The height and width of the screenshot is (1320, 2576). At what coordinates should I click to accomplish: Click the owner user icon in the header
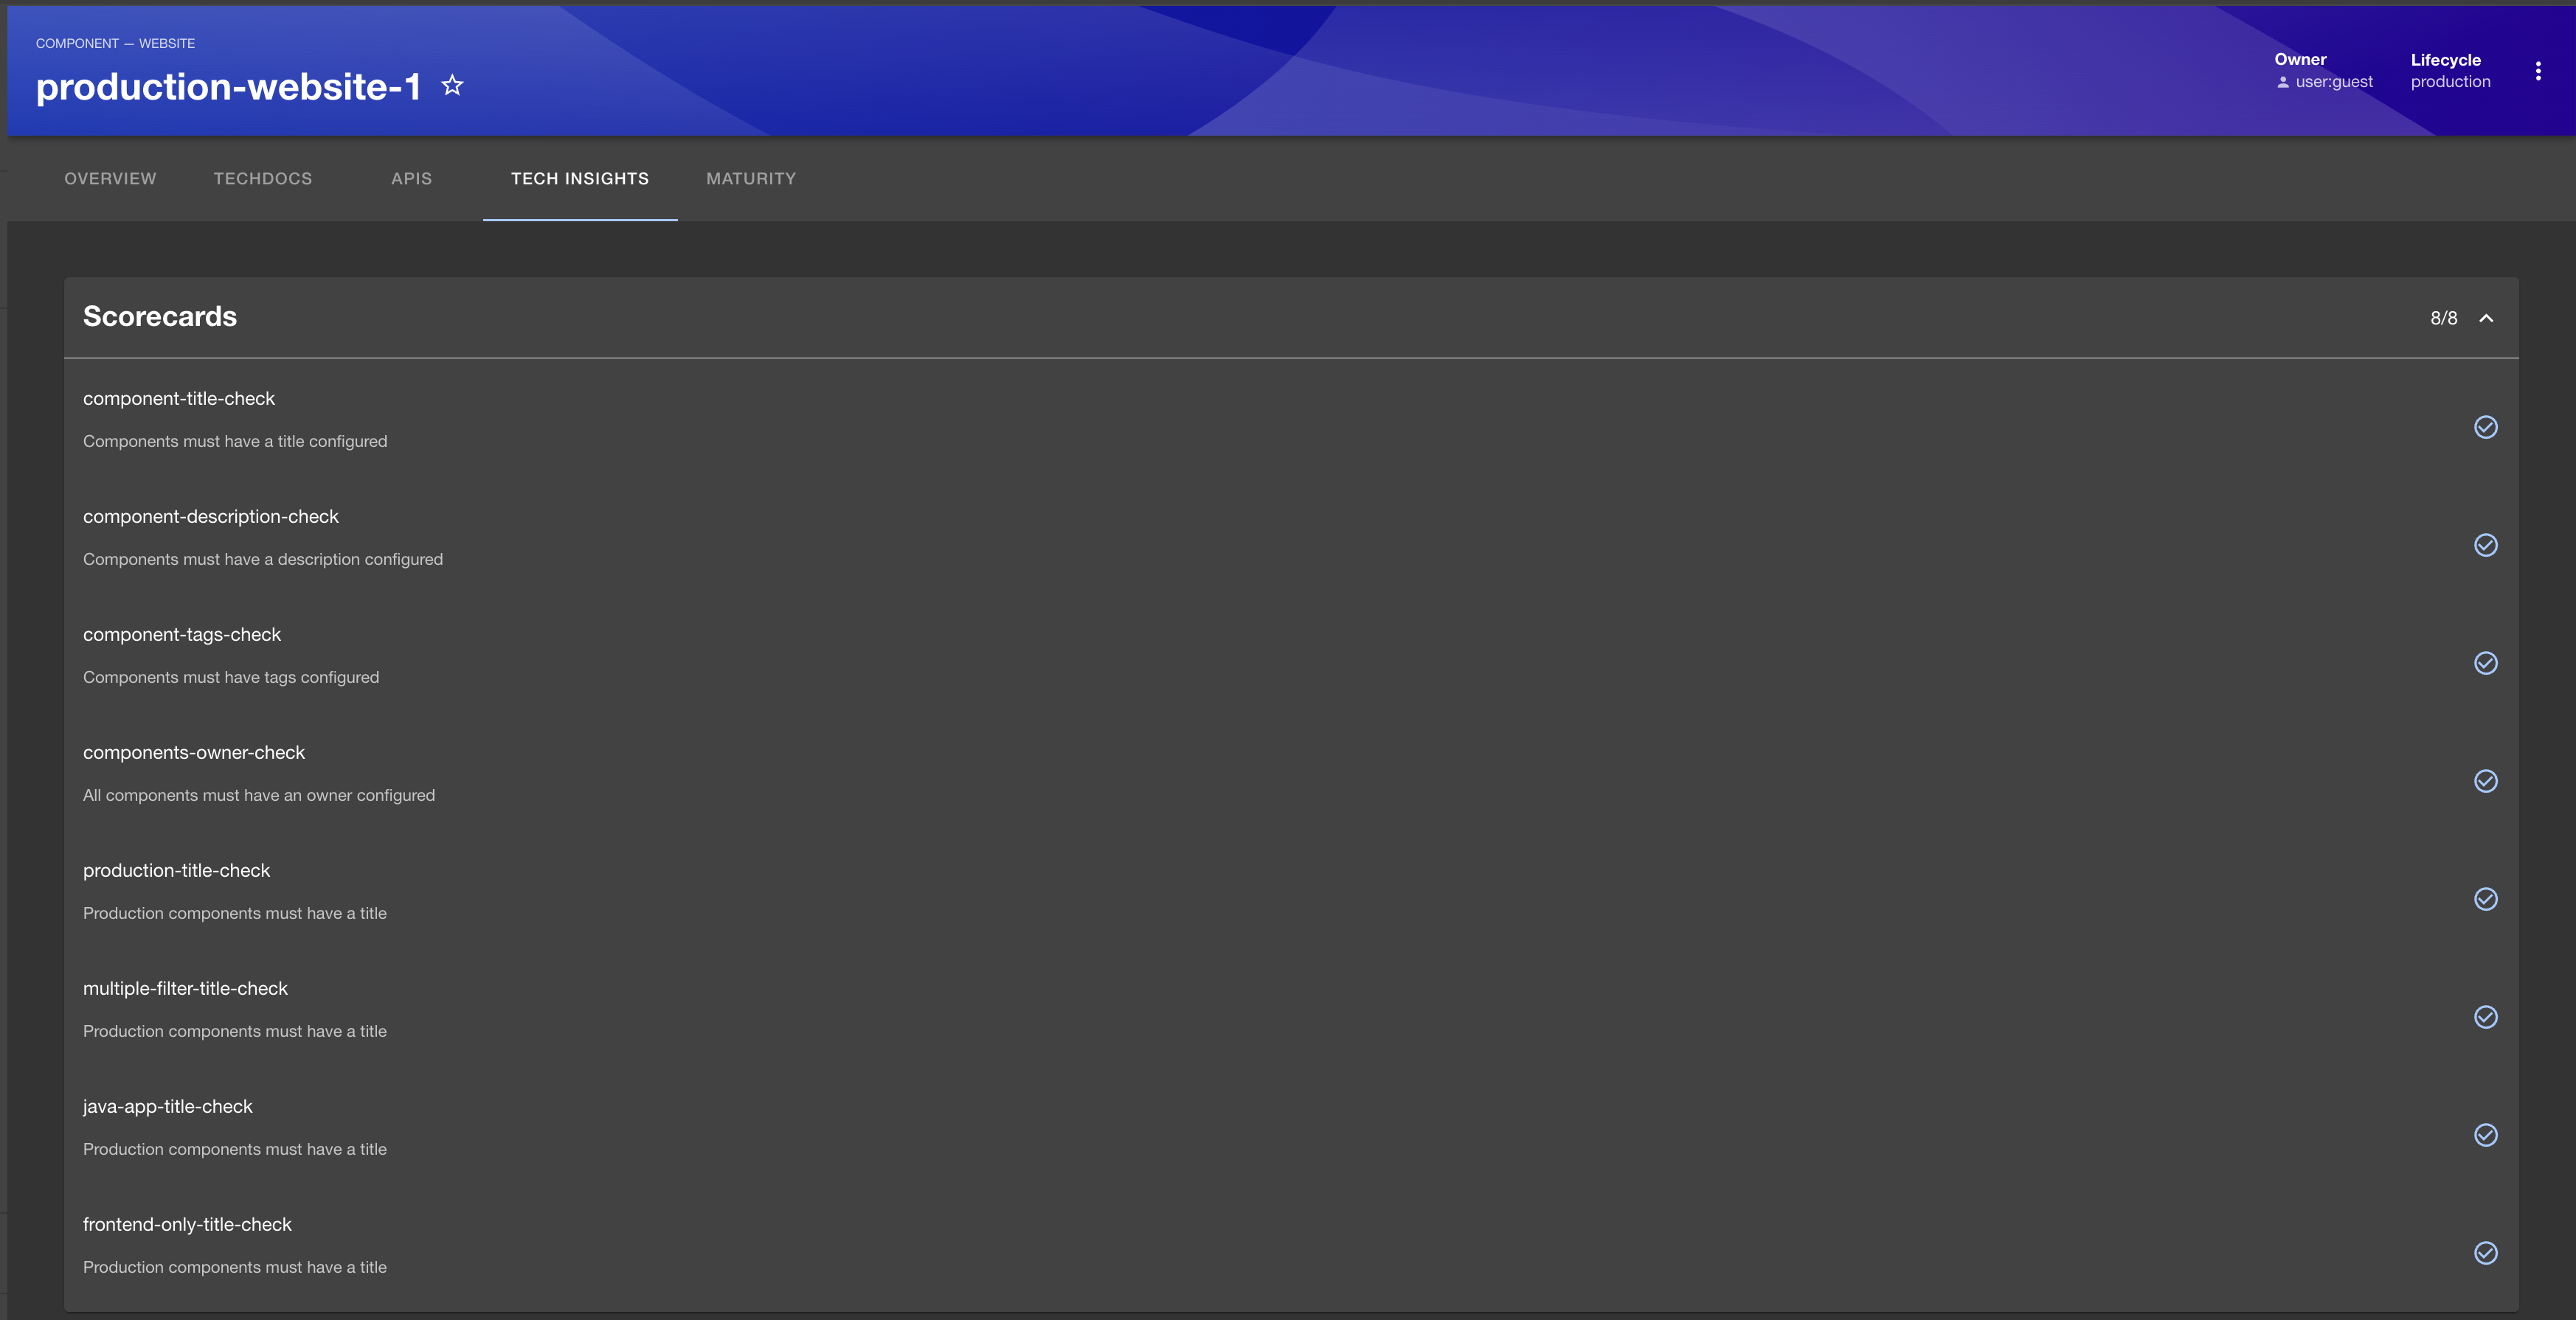[2285, 83]
